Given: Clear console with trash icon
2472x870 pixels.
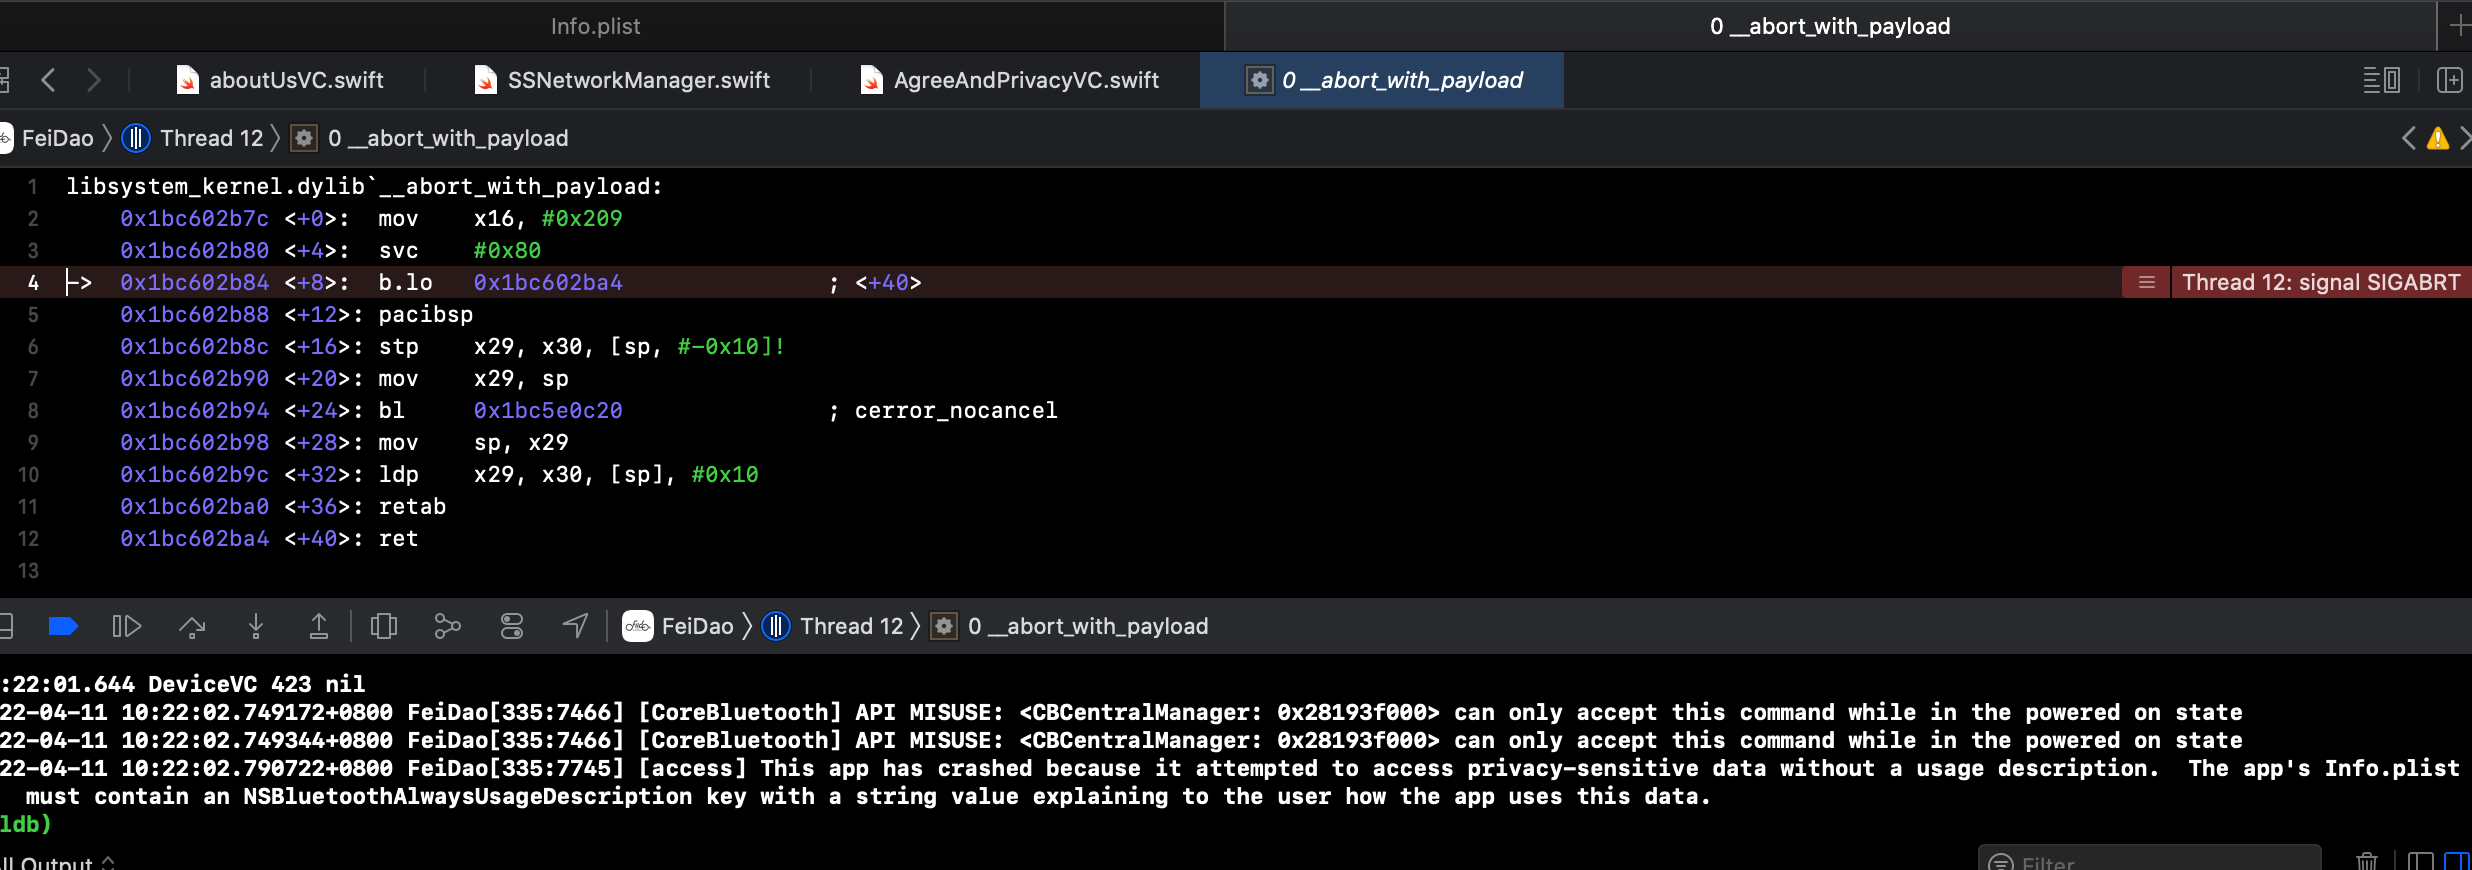Looking at the screenshot, I should click(2367, 861).
